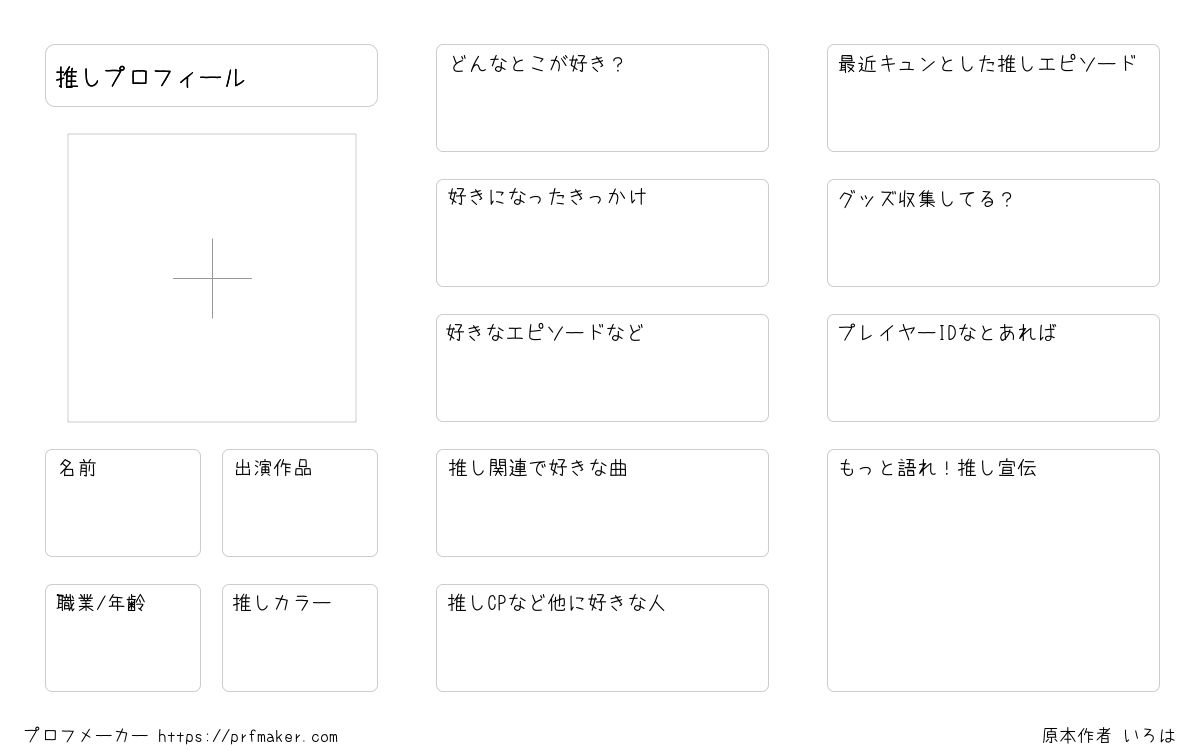Click the プロフメーカー footer text
Image resolution: width=1200 pixels, height=750 pixels.
pos(86,736)
